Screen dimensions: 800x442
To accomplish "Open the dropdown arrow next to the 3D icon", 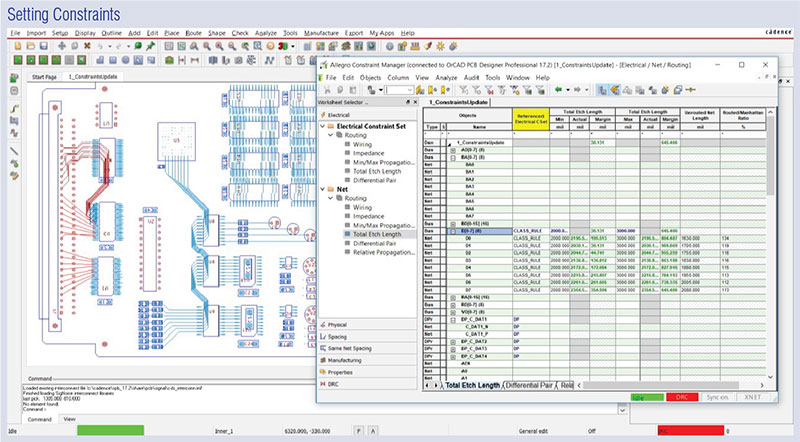I will (292, 46).
